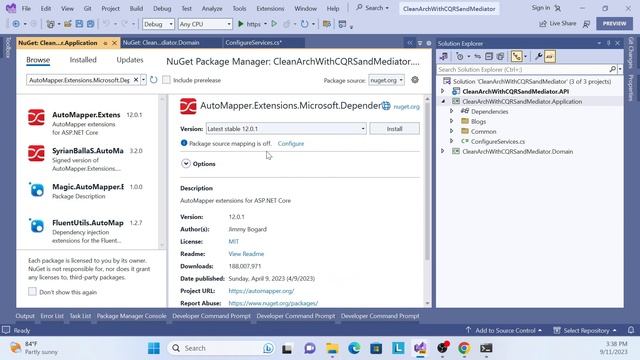Open notifications bell in status bar
The image size is (640, 360).
click(x=631, y=330)
